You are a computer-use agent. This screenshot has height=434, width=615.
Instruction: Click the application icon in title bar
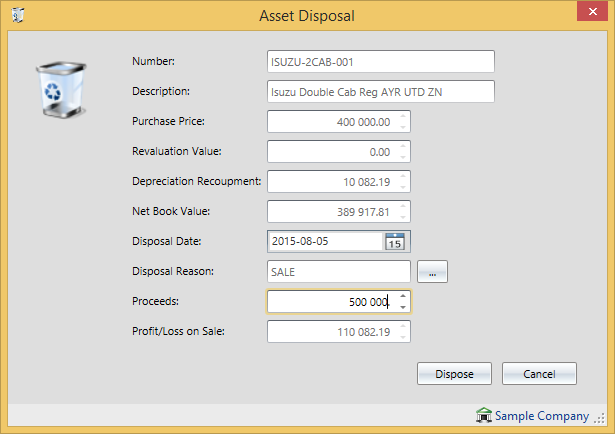coord(18,16)
